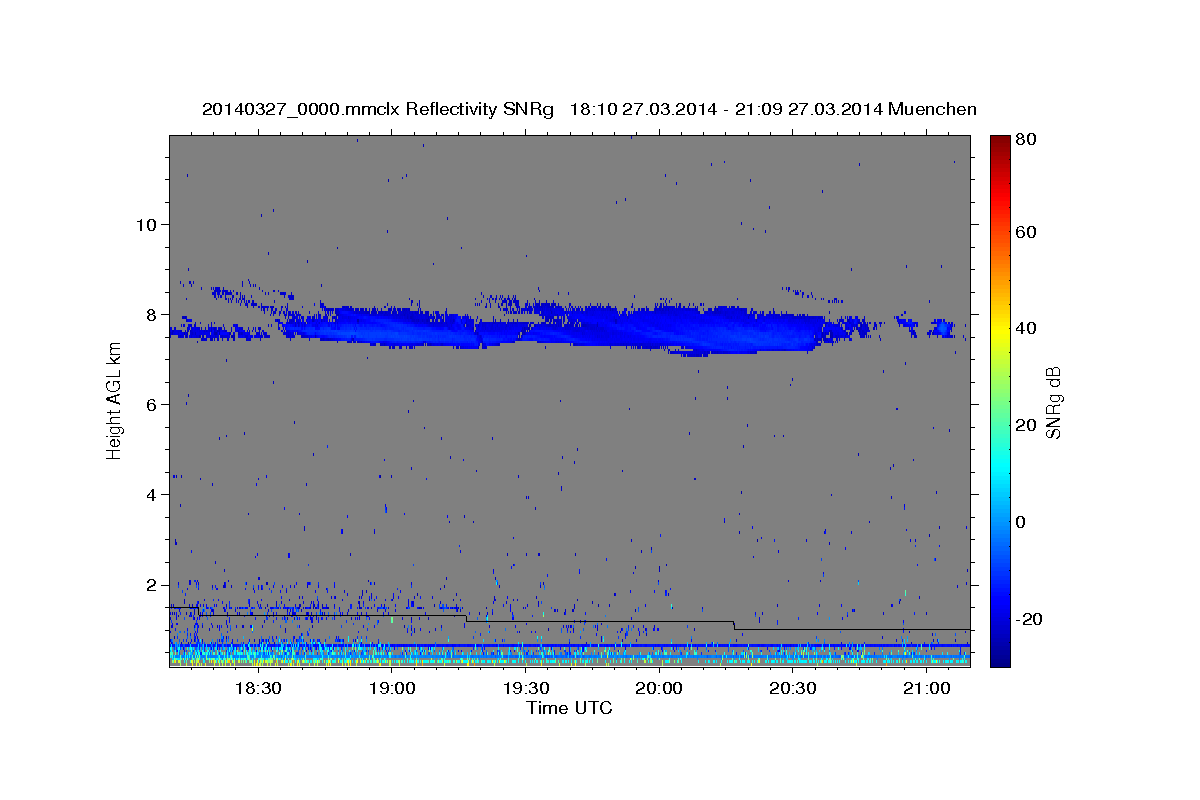
Task: Click the colorbar value 80
Action: [x=1028, y=140]
